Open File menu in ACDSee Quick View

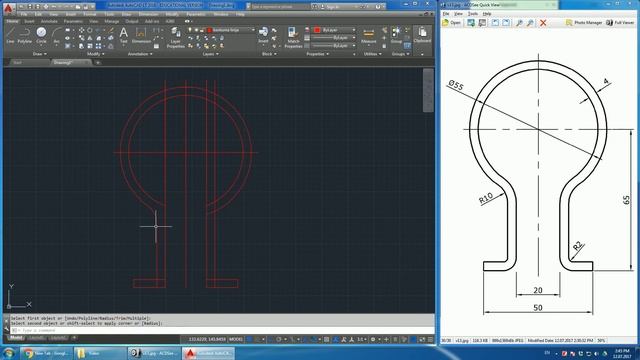446,14
